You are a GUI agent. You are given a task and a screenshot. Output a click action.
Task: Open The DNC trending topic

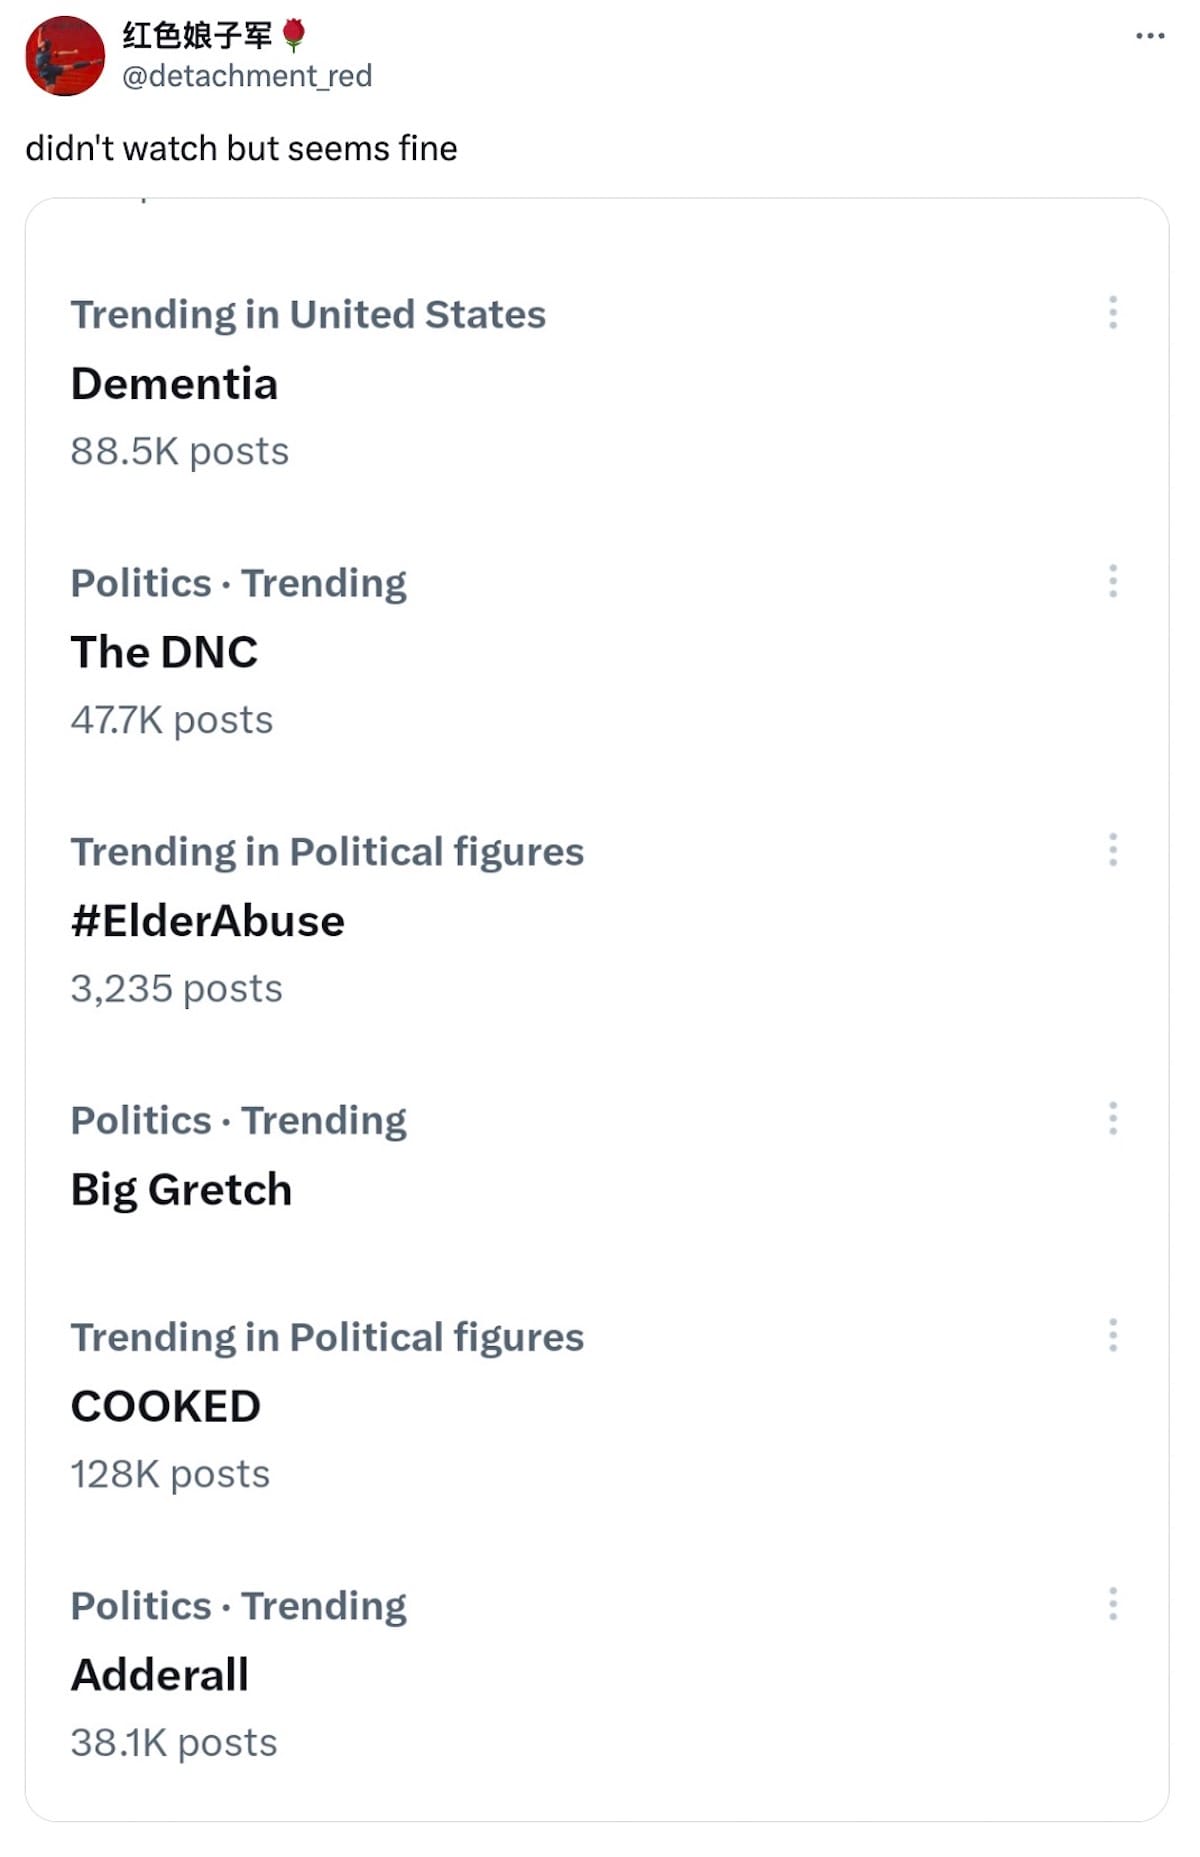[164, 652]
